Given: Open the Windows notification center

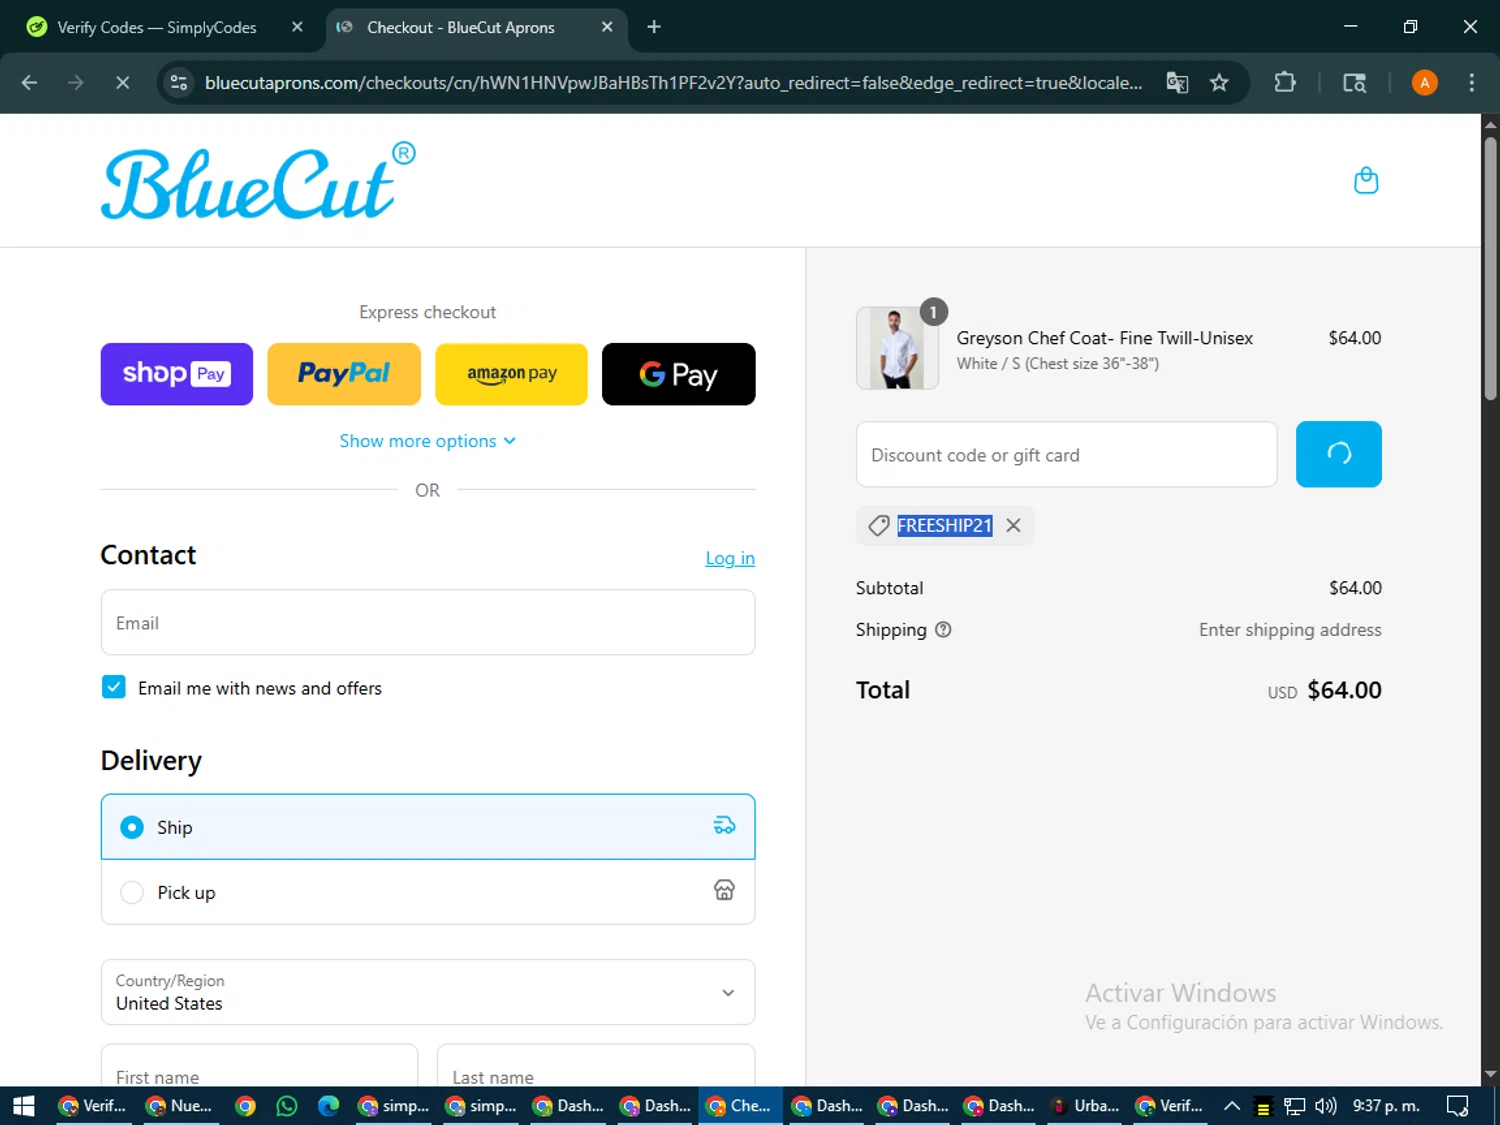Looking at the screenshot, I should [x=1458, y=1106].
